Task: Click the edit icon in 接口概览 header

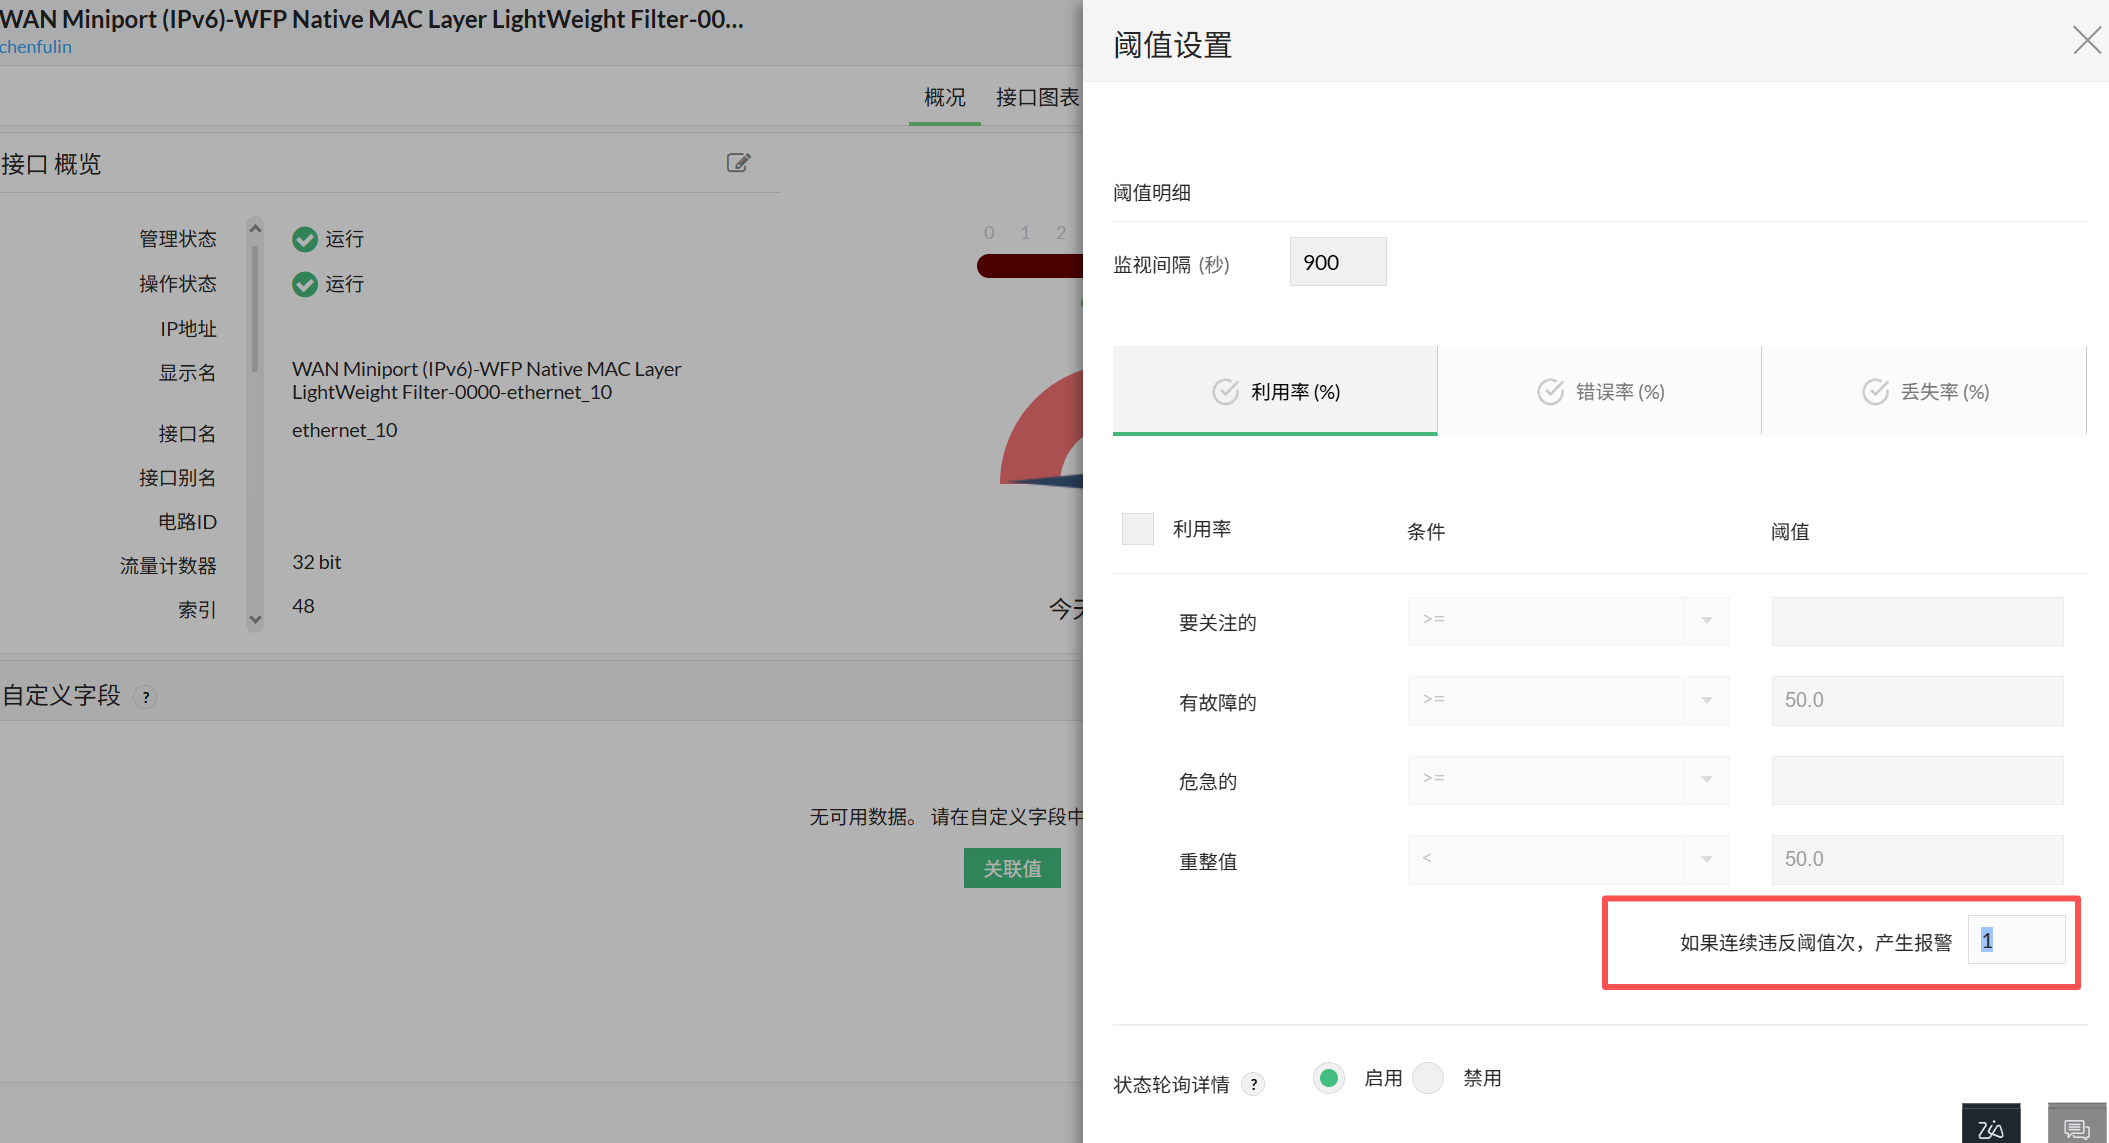Action: tap(738, 163)
